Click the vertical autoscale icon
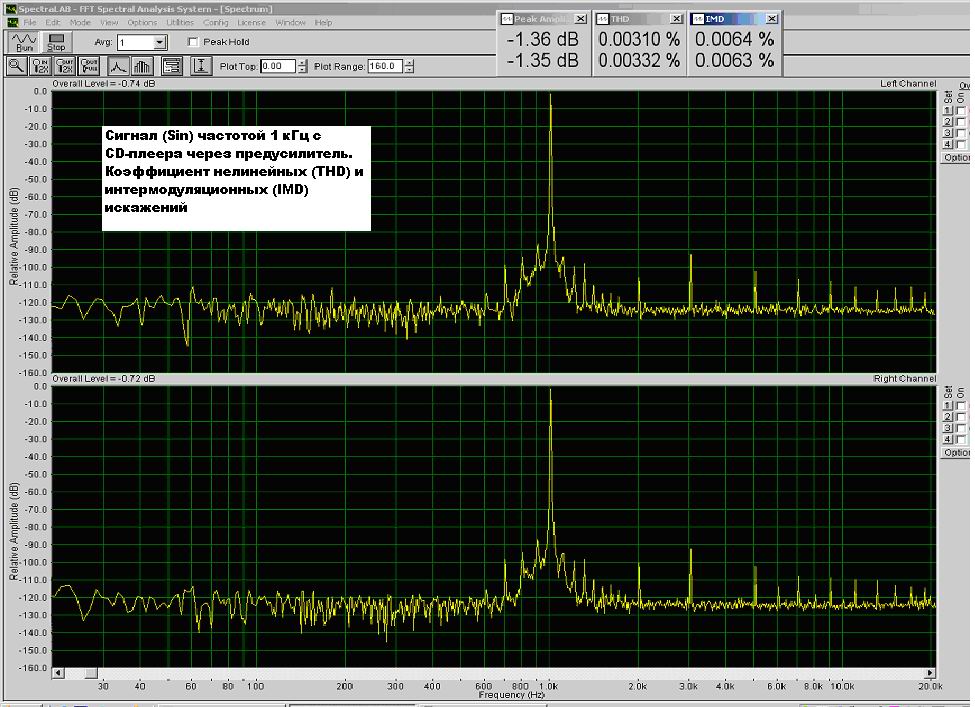The image size is (975, 707). pos(201,66)
